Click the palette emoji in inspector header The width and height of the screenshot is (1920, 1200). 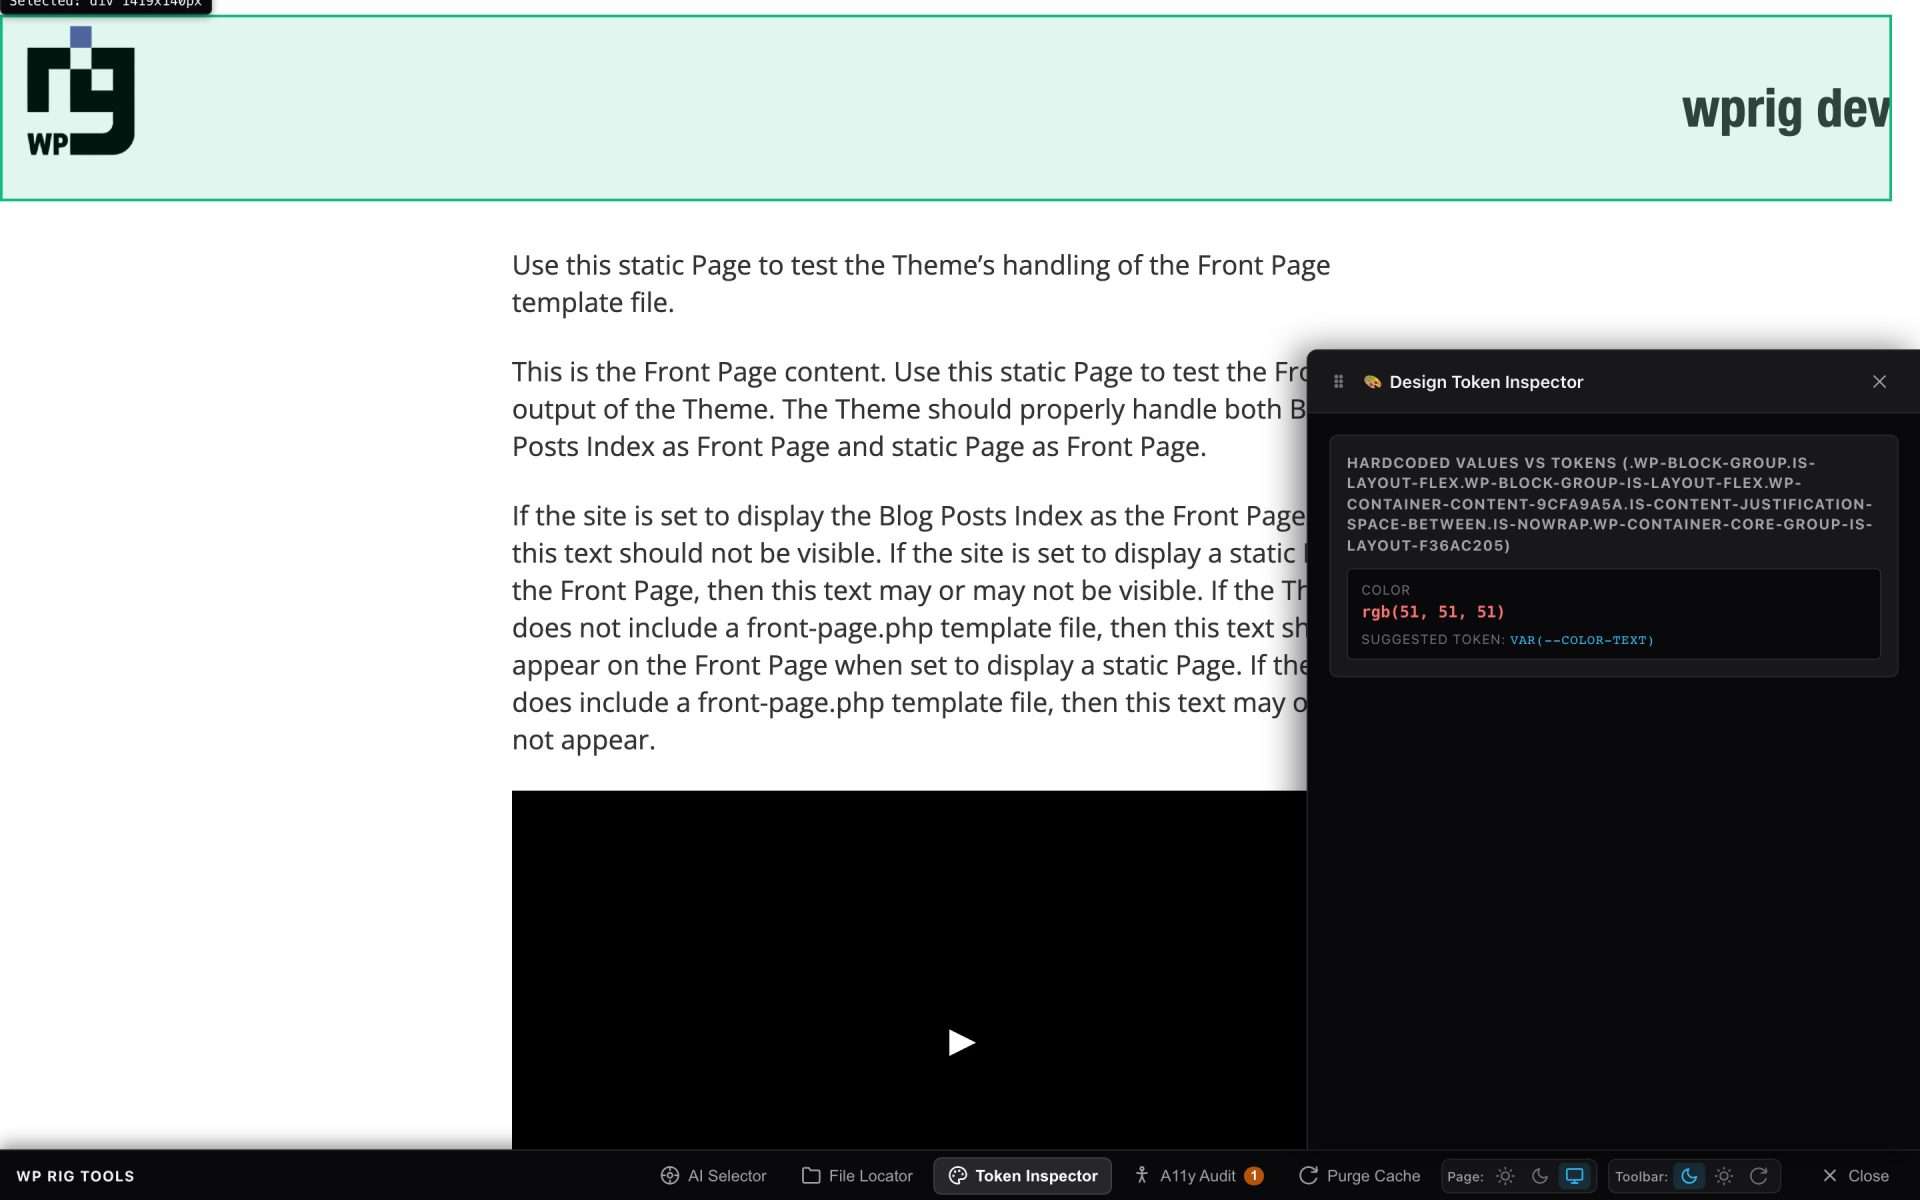[1372, 381]
